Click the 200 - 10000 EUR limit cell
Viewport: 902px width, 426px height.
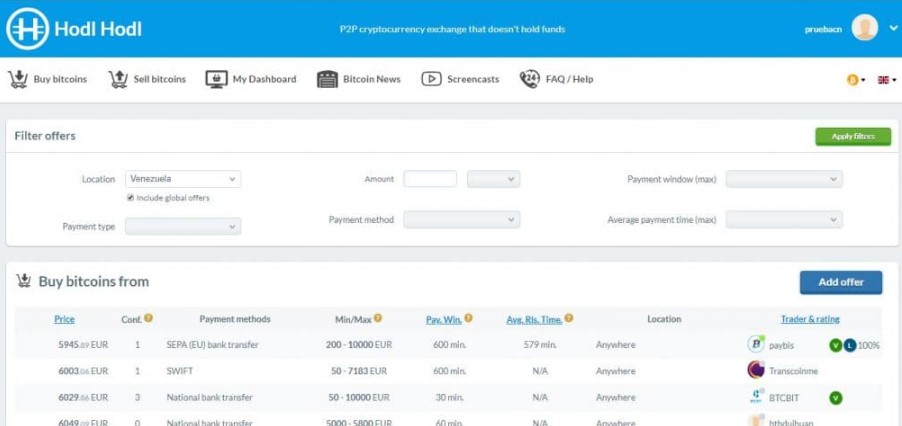tap(359, 345)
